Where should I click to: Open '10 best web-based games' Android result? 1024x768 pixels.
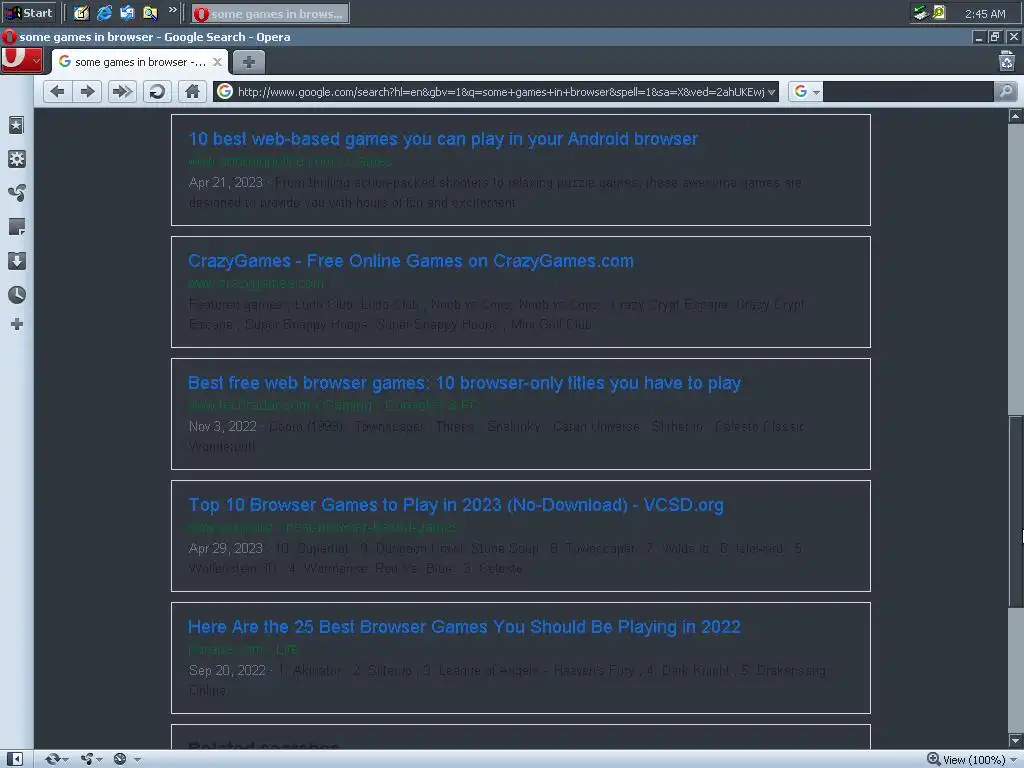(x=443, y=139)
